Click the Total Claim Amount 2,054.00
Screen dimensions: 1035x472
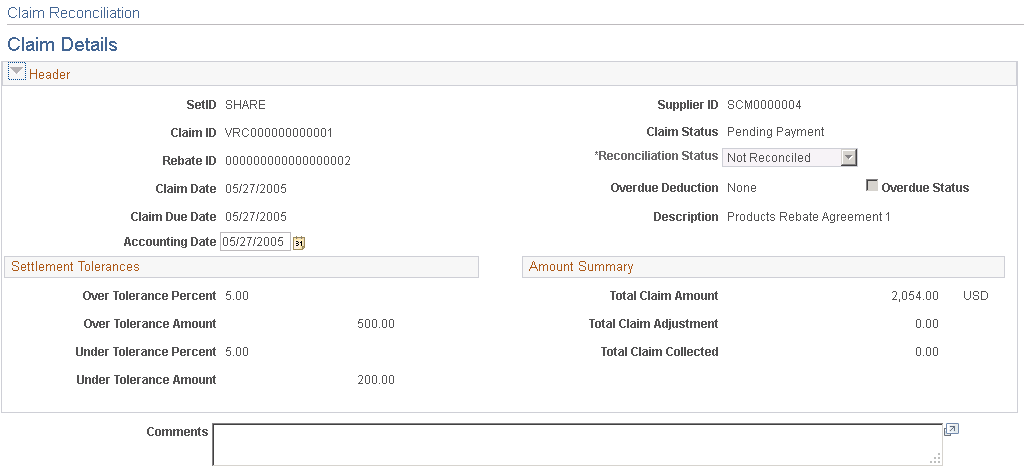(x=914, y=296)
